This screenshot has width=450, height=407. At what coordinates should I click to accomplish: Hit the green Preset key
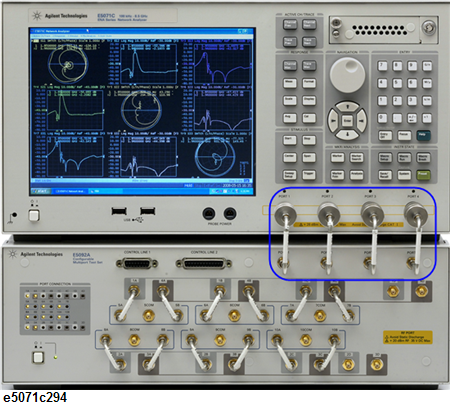tap(423, 174)
